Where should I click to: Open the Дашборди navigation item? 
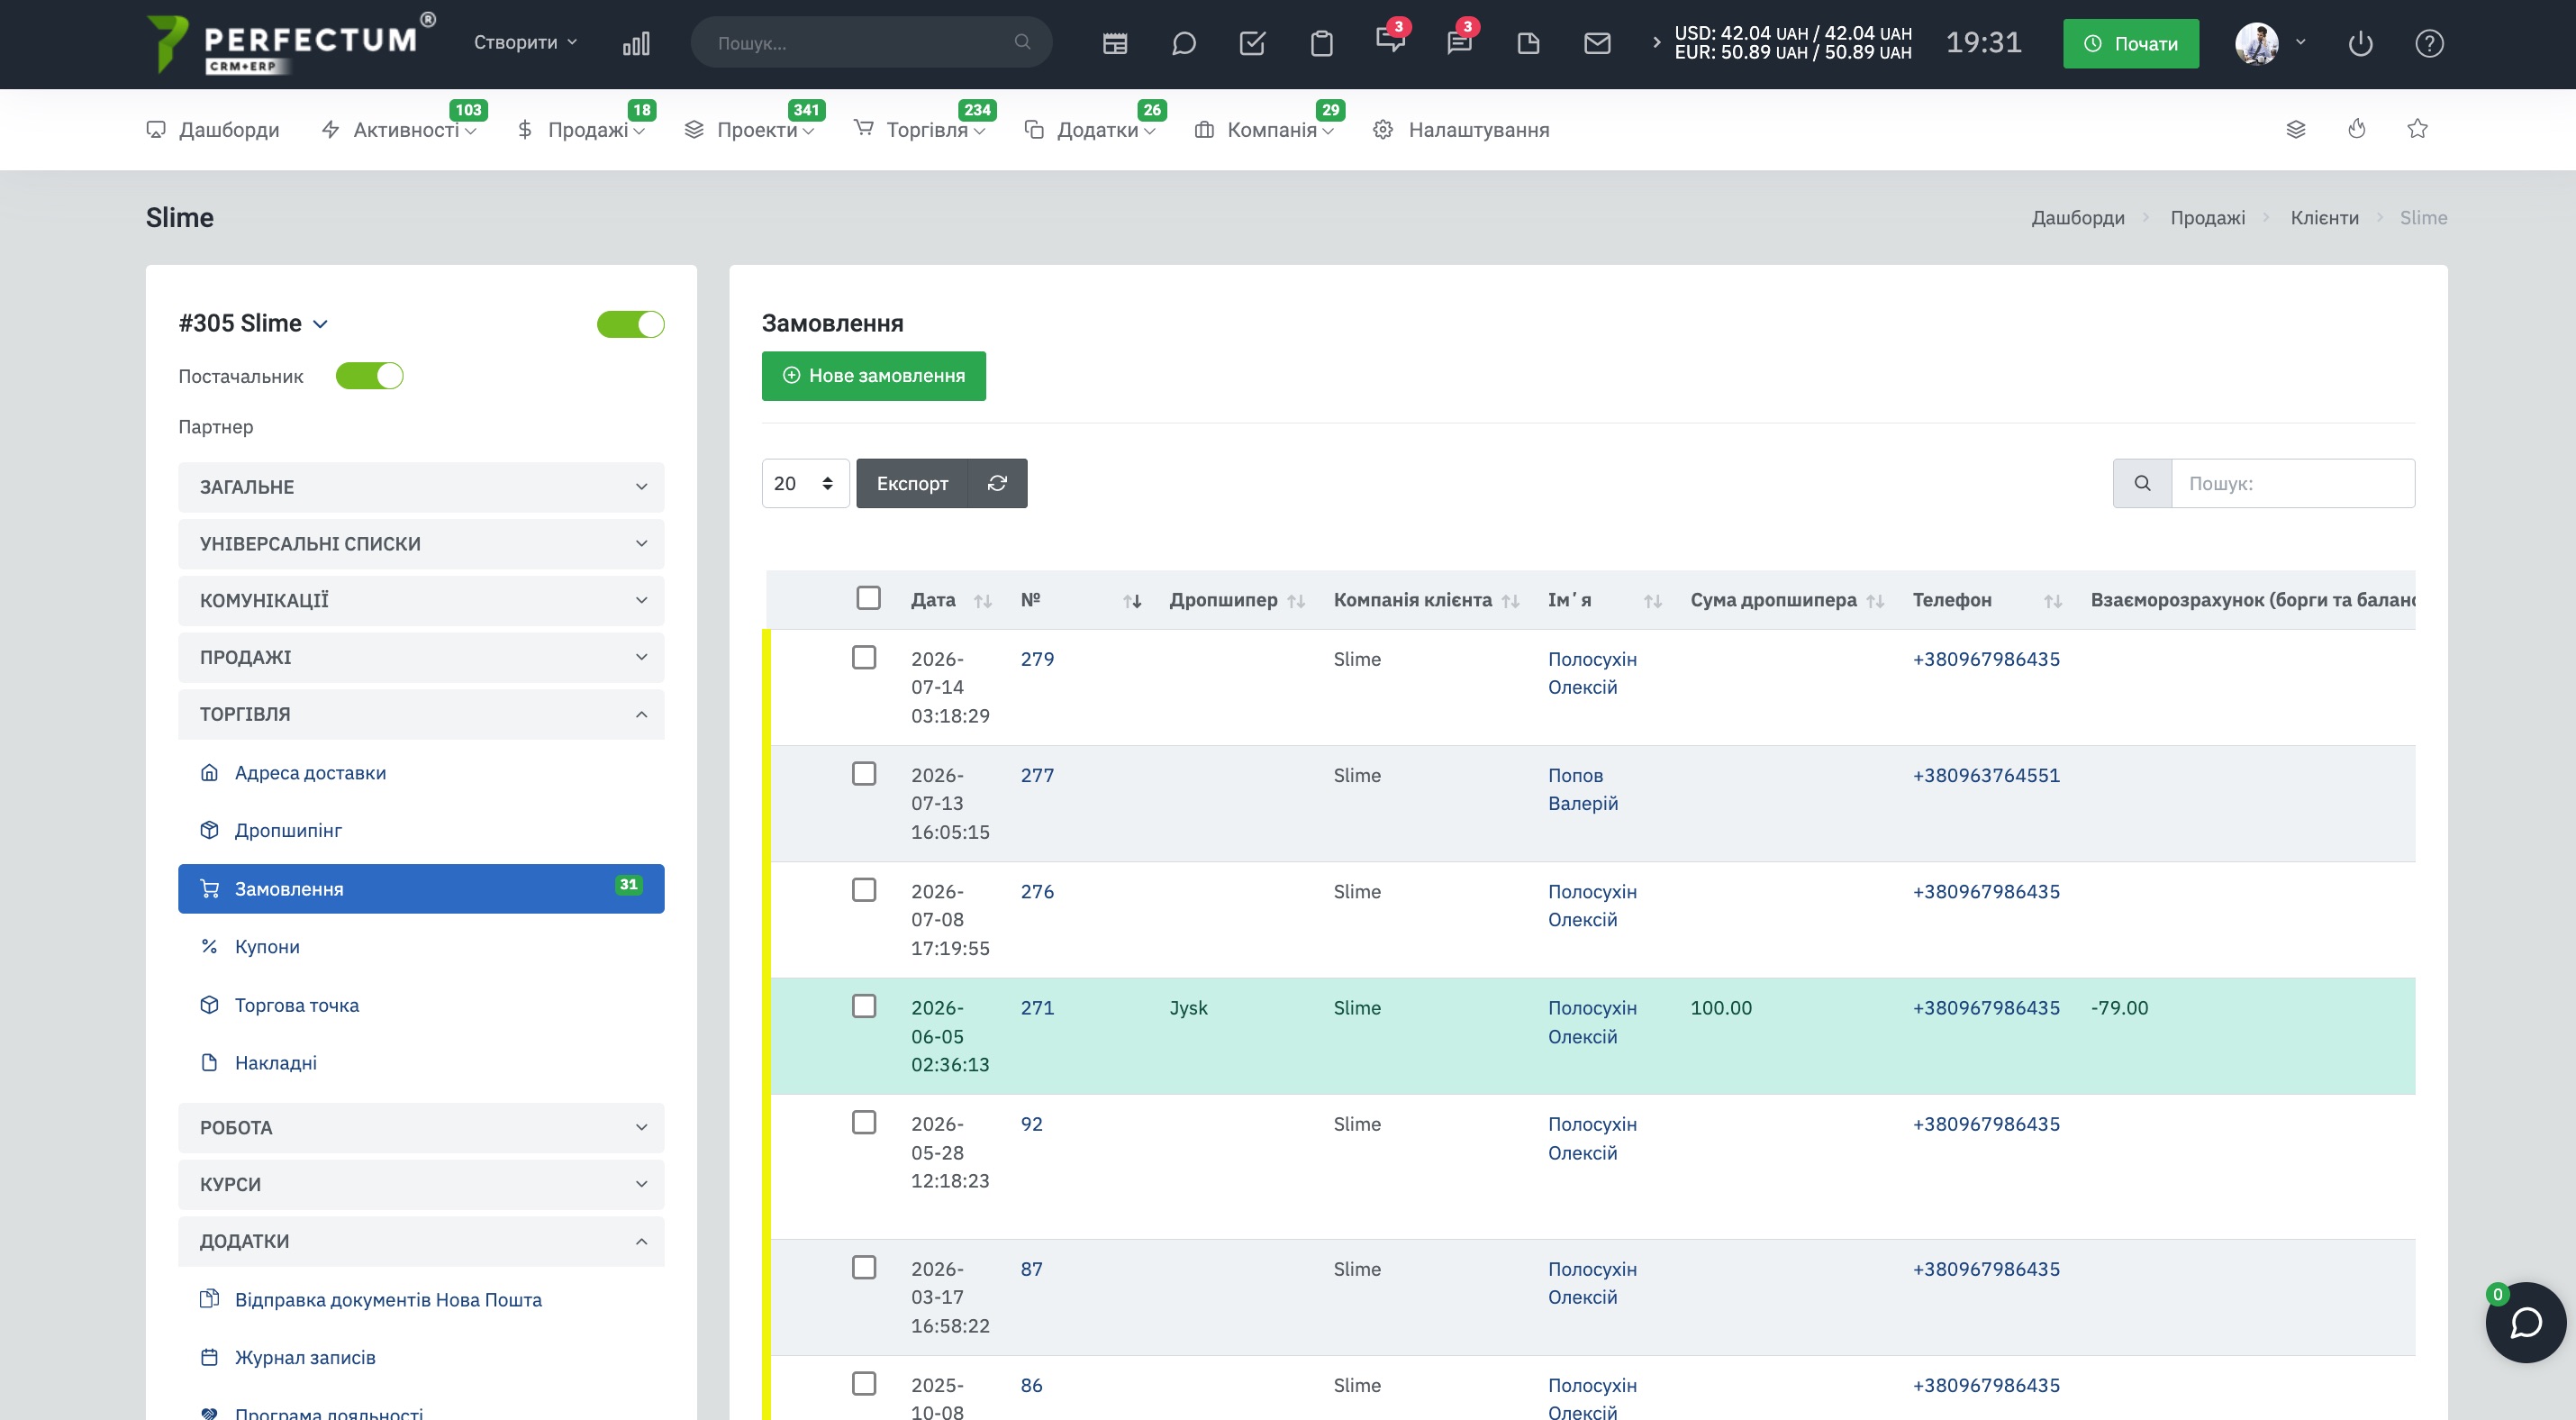coord(213,130)
